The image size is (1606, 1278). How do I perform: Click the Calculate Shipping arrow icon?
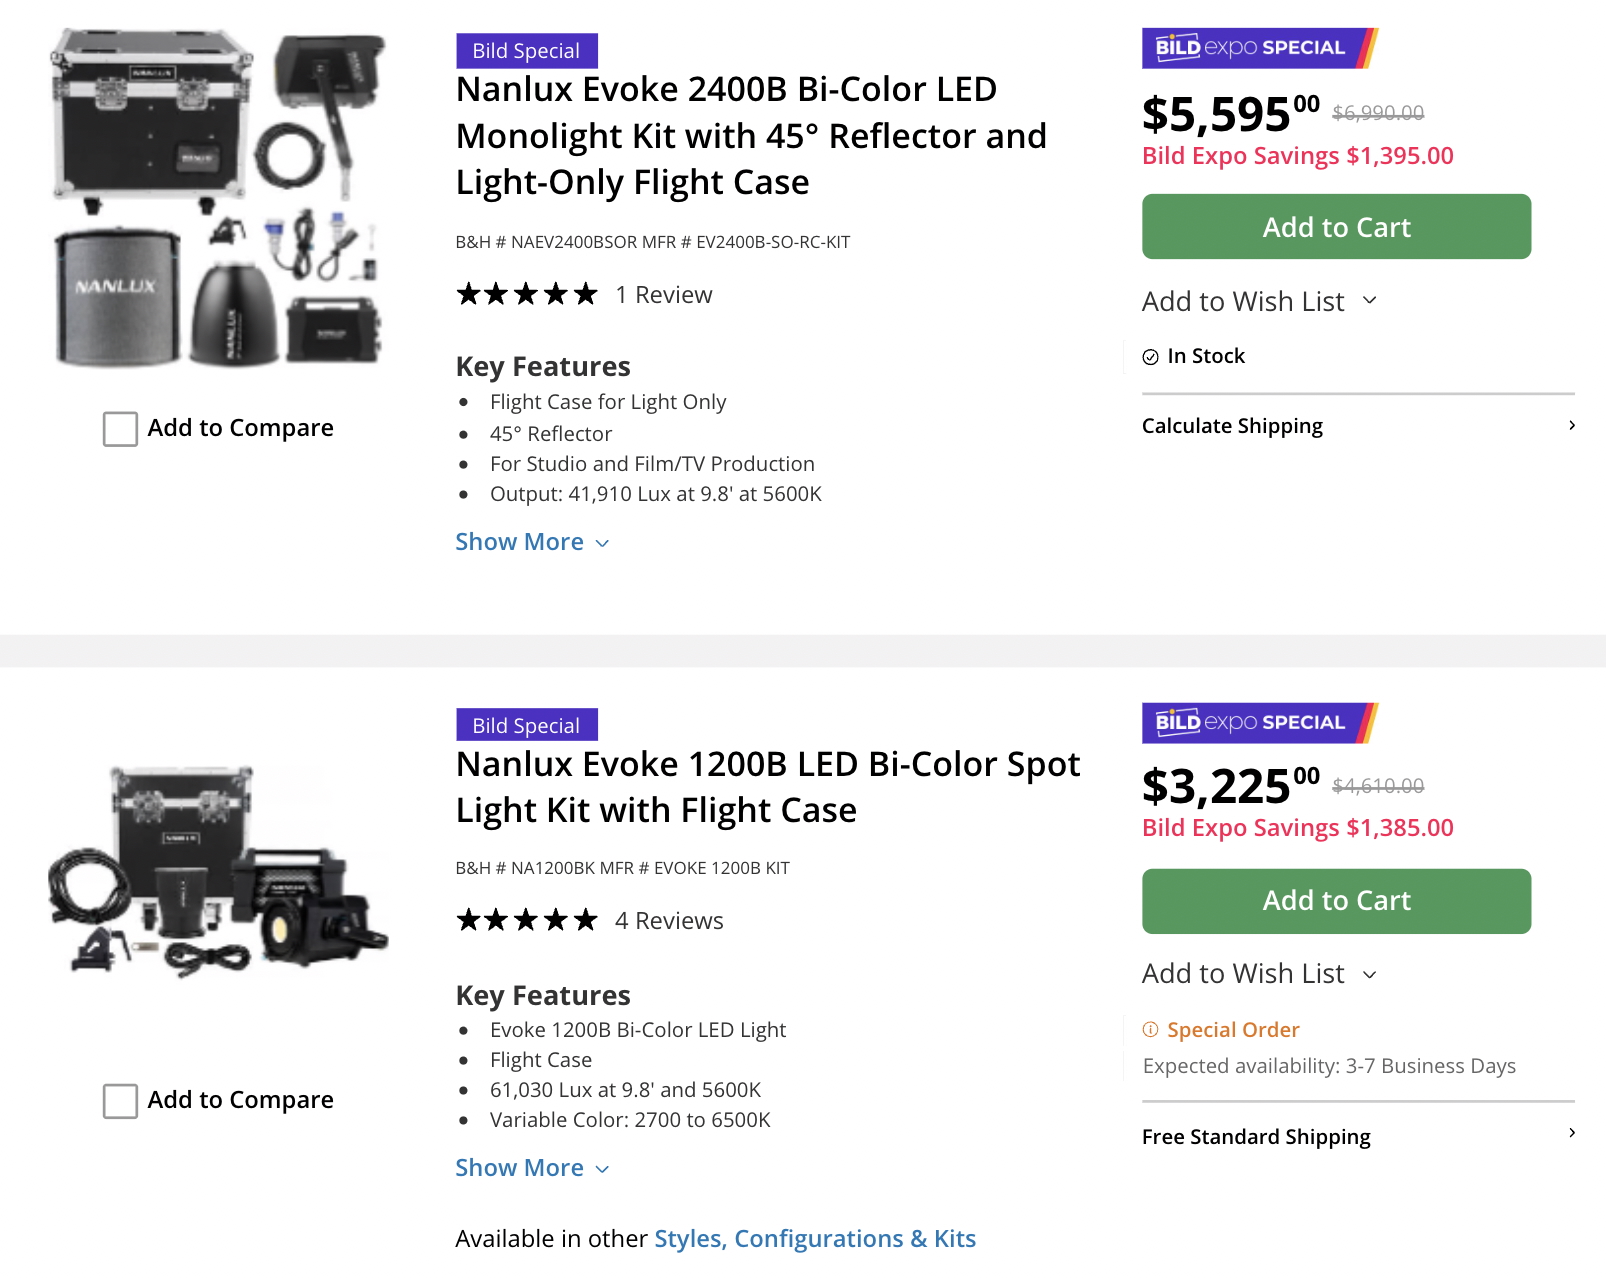point(1572,426)
